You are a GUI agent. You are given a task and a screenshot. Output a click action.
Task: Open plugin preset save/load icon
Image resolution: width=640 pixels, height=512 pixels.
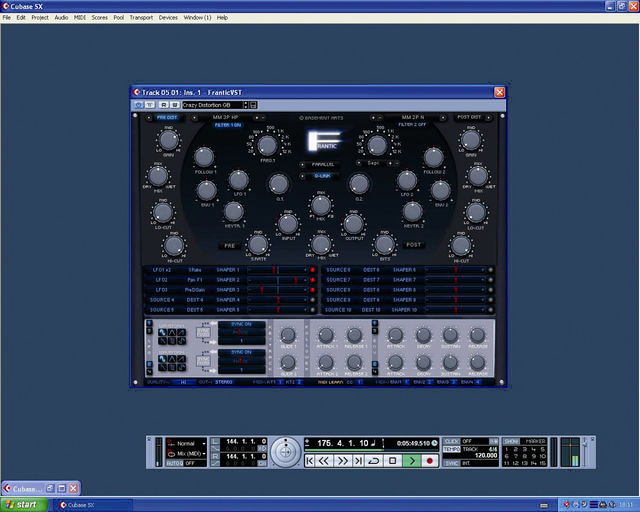[253, 105]
